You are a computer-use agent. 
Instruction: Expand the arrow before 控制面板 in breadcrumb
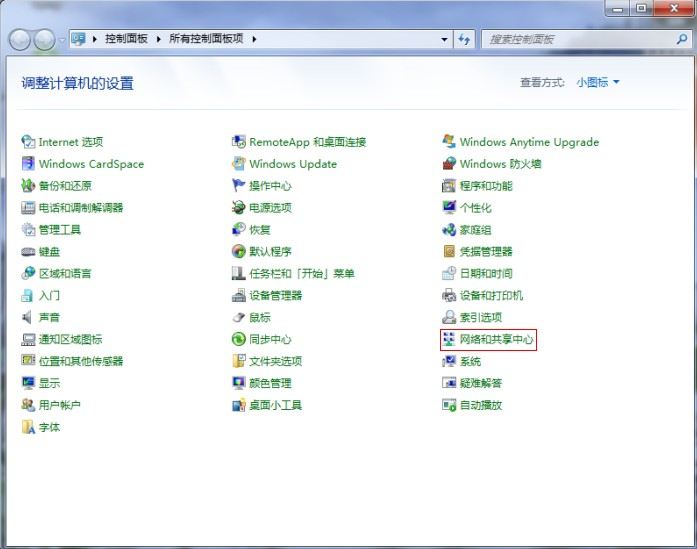tap(95, 39)
